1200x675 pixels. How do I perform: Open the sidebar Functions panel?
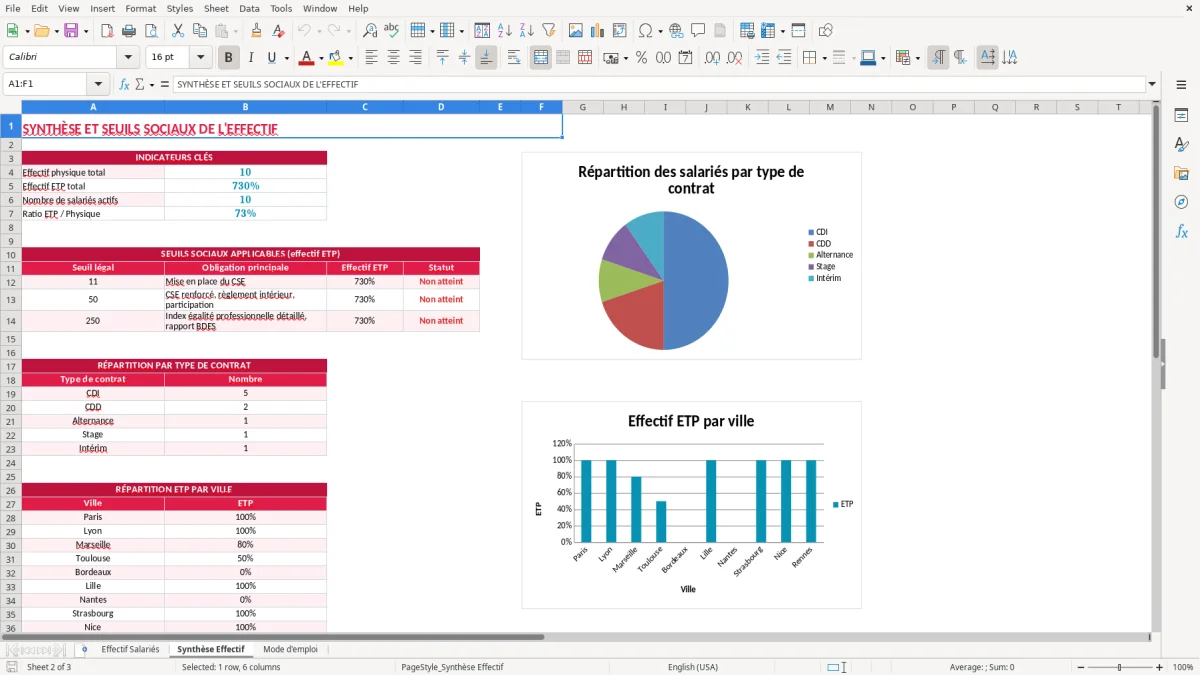(1181, 231)
